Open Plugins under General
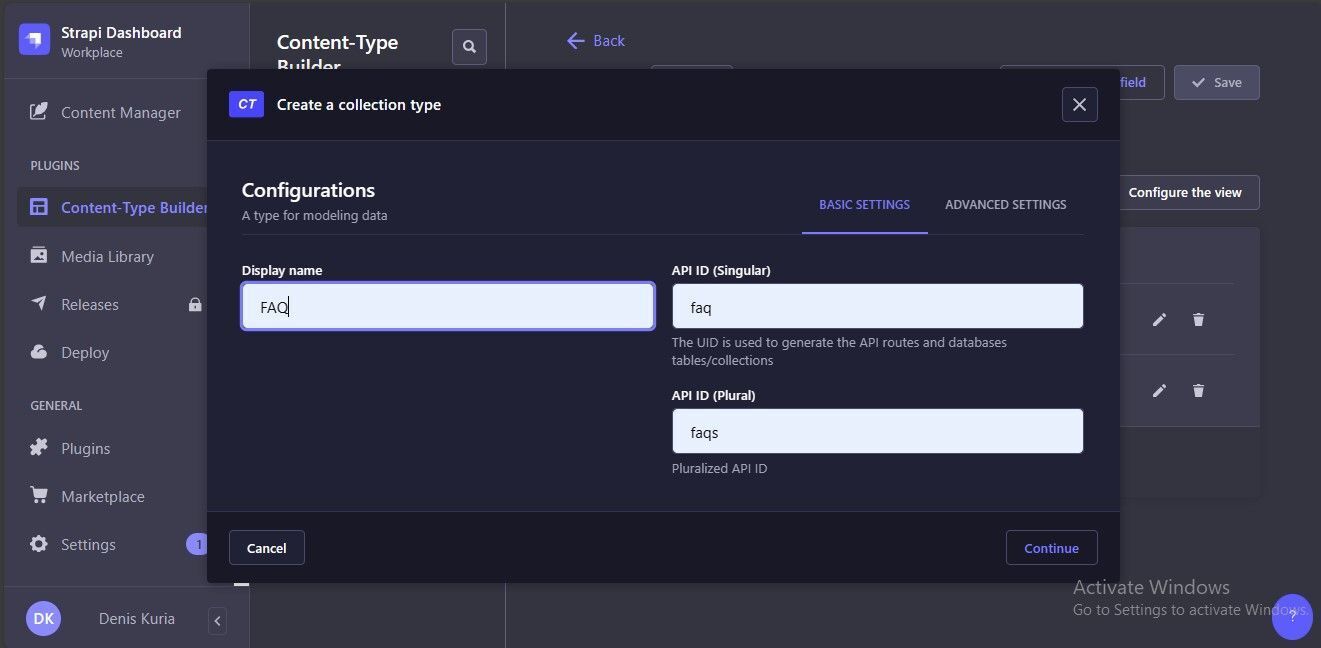The image size is (1321, 648). click(x=85, y=449)
